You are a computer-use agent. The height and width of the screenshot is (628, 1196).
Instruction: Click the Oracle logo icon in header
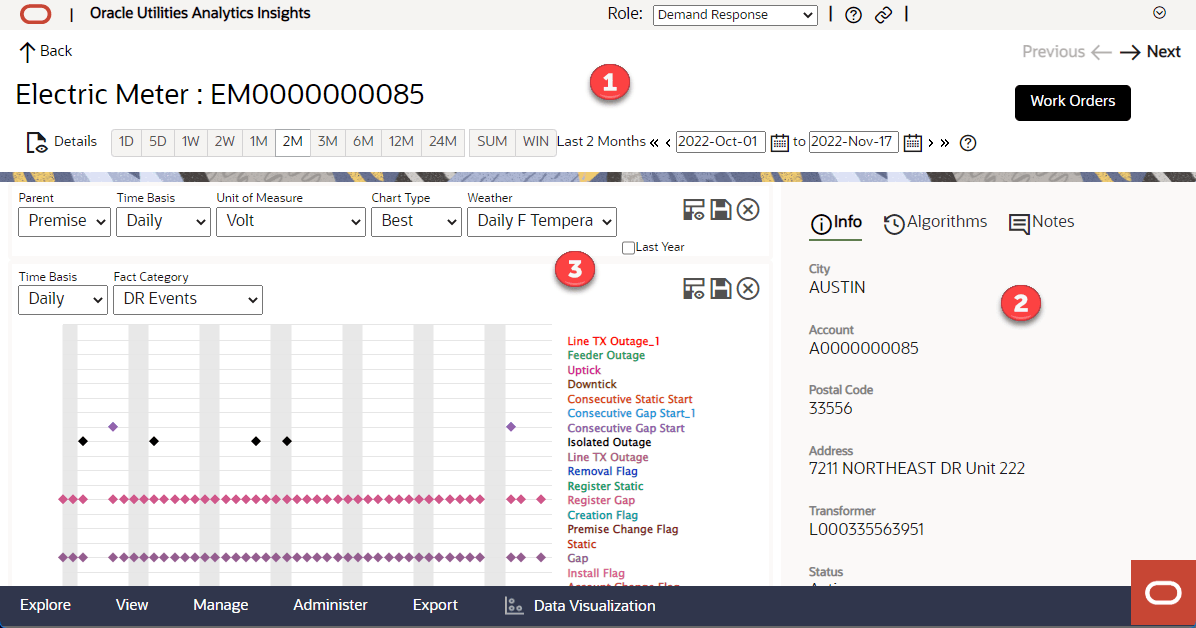(35, 14)
